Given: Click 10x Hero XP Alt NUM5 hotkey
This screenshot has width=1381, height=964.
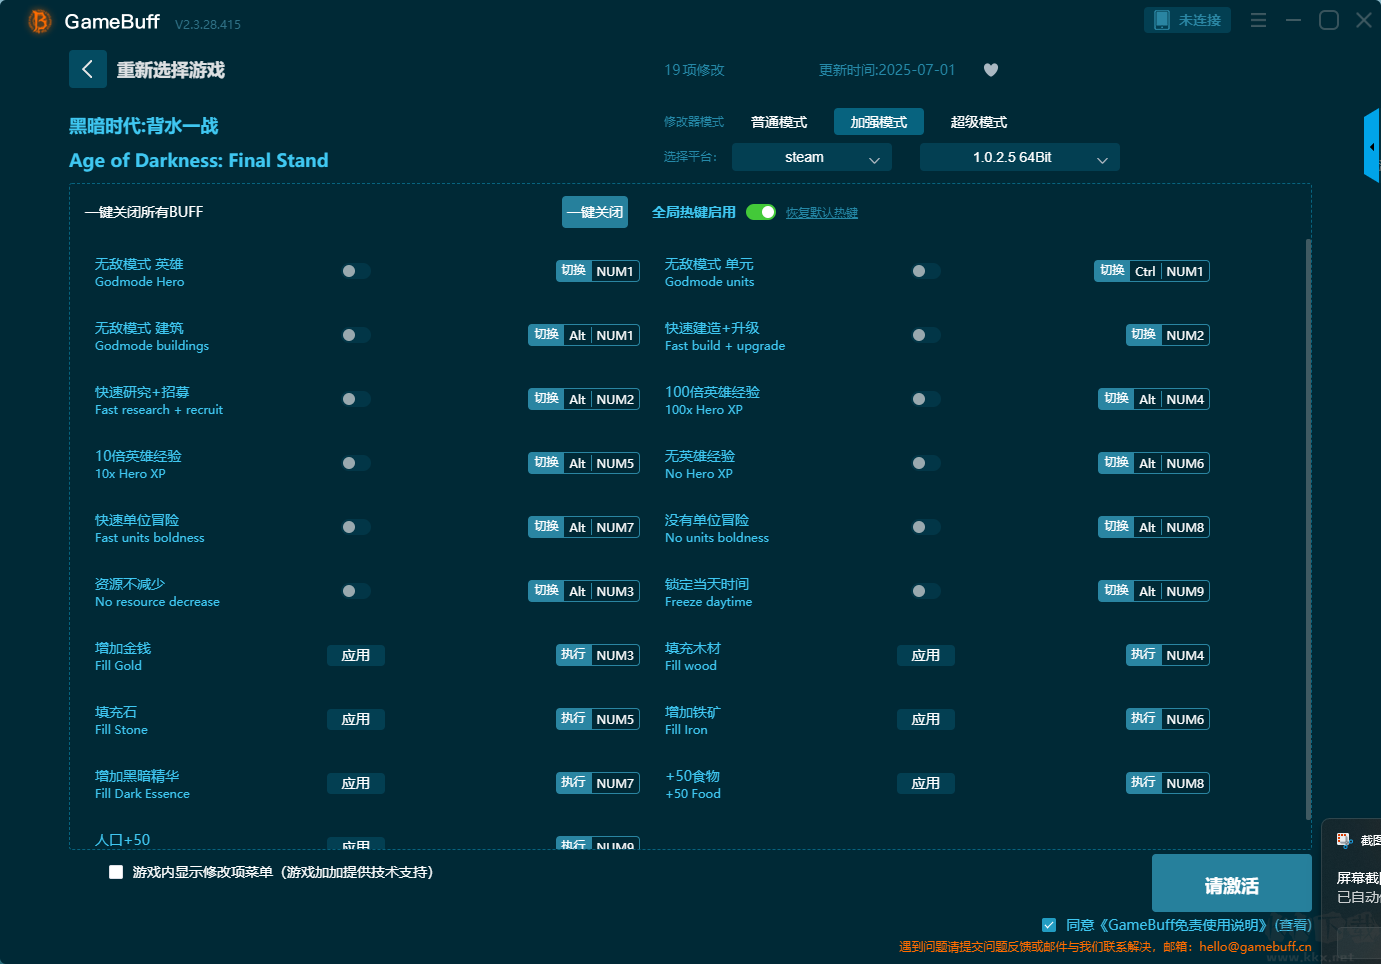Looking at the screenshot, I should click(584, 463).
